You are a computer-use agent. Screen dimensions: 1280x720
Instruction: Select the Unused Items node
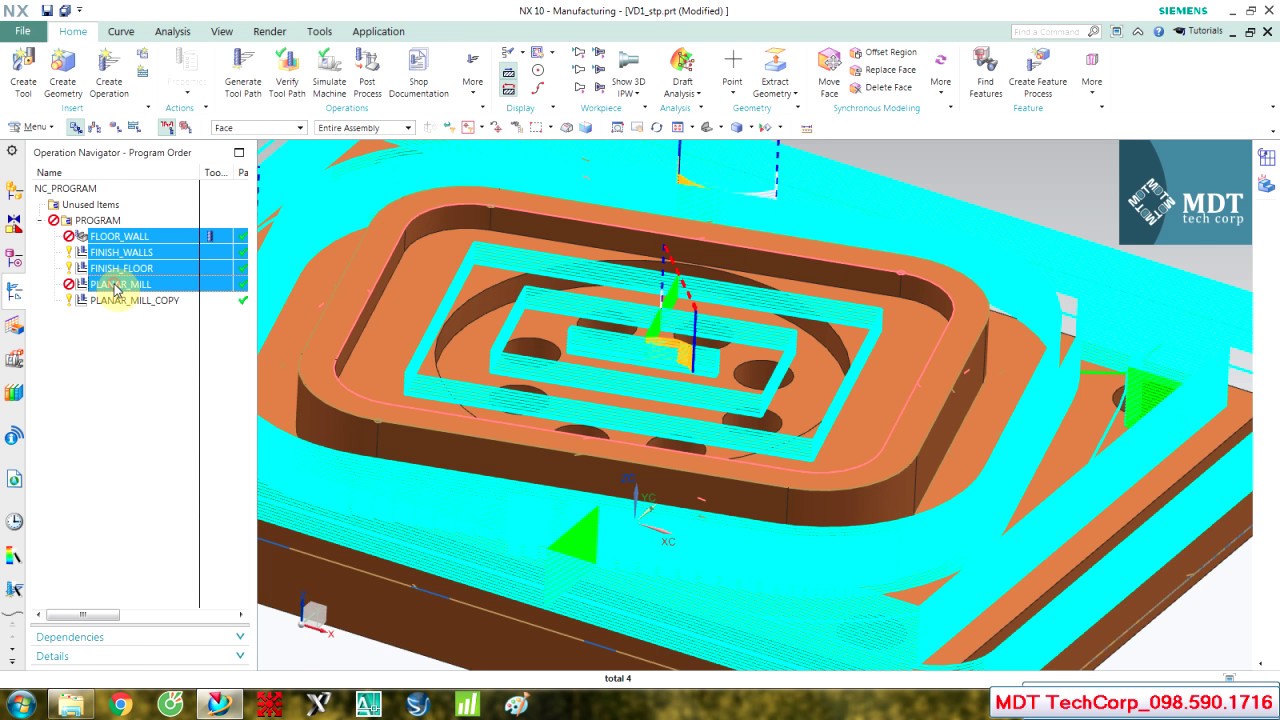[90, 204]
